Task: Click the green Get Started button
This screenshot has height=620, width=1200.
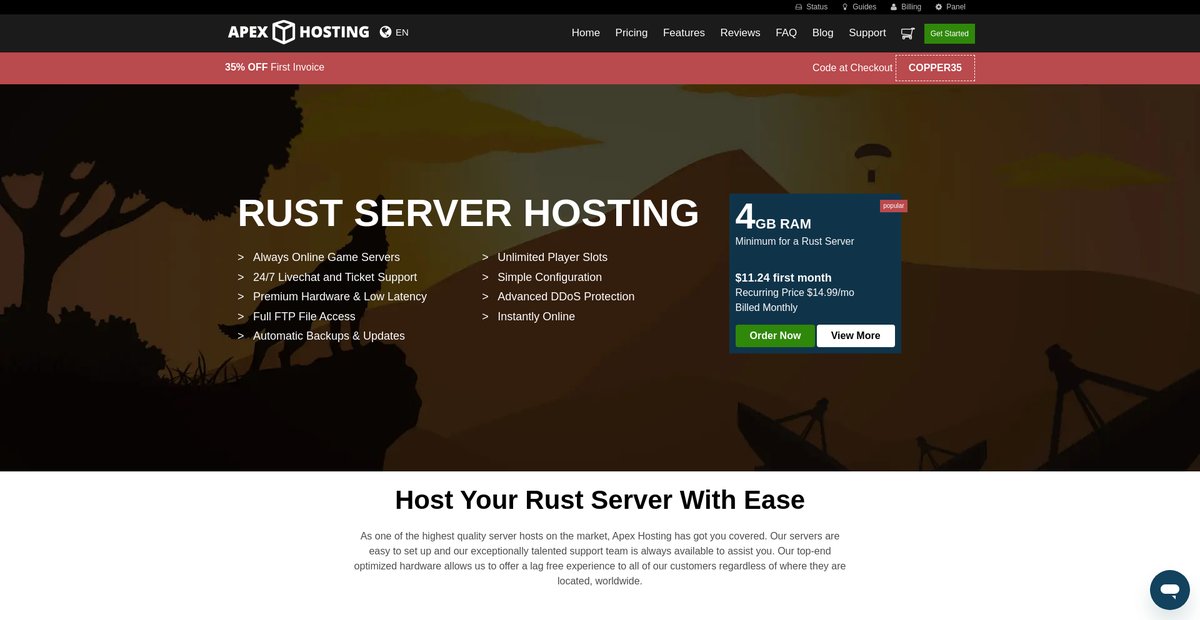Action: pos(949,33)
